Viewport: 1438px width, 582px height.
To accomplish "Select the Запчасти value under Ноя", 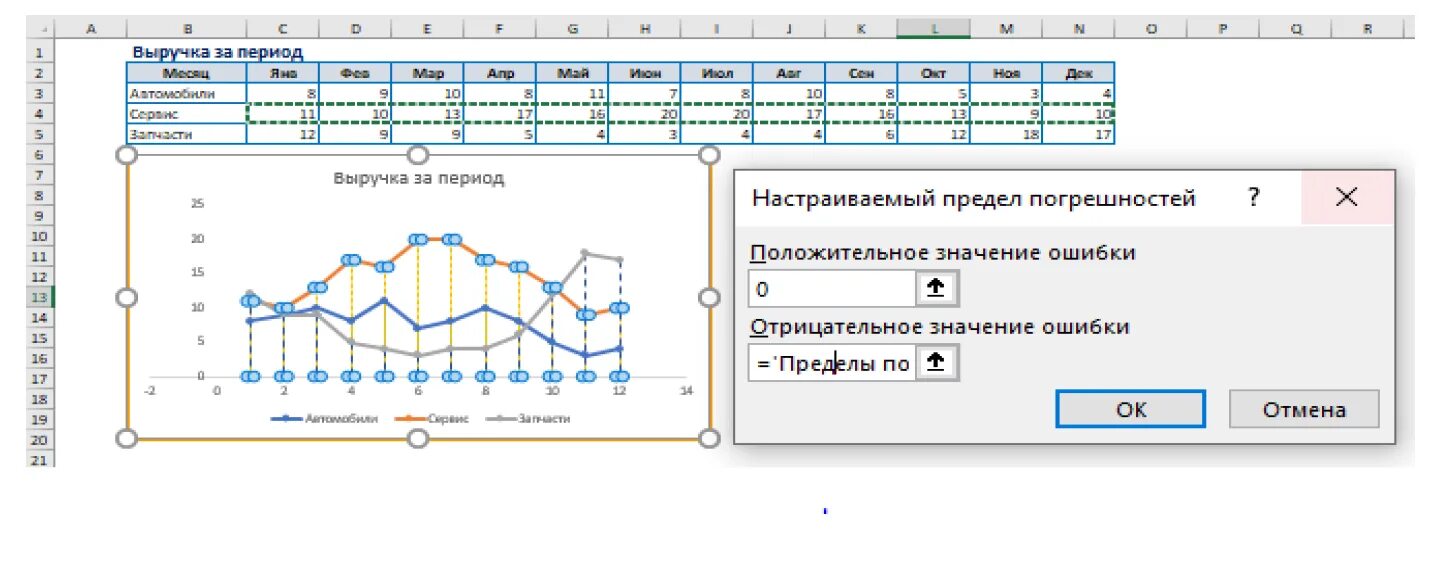I will click(1006, 134).
